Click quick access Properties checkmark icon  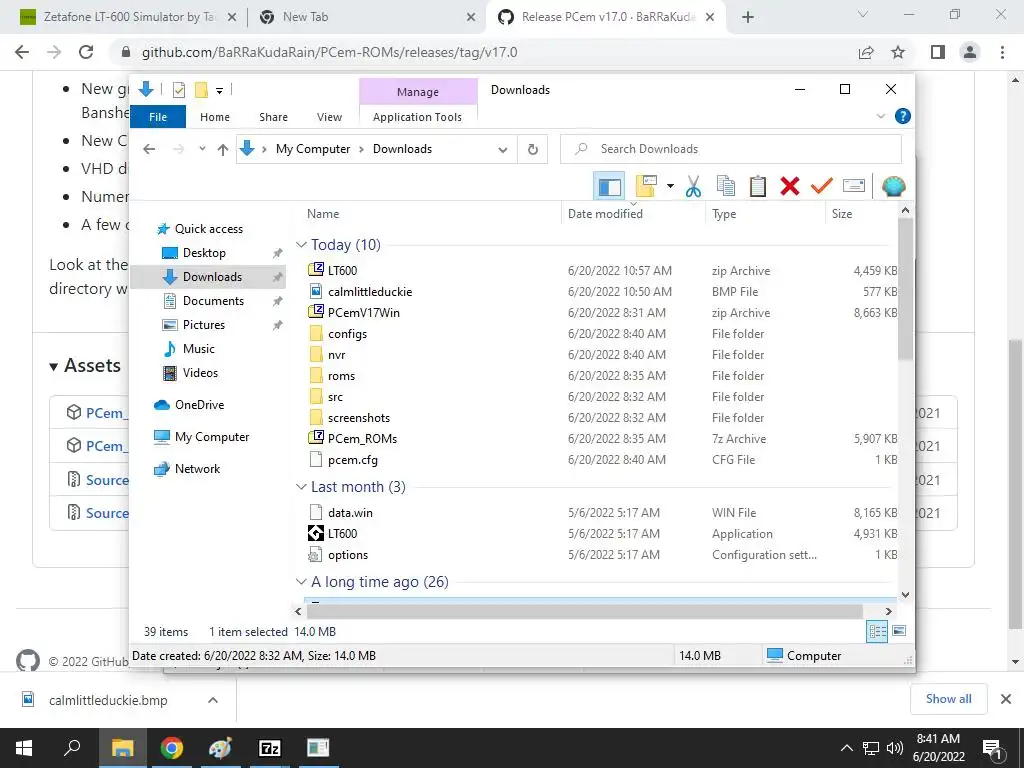pos(178,90)
